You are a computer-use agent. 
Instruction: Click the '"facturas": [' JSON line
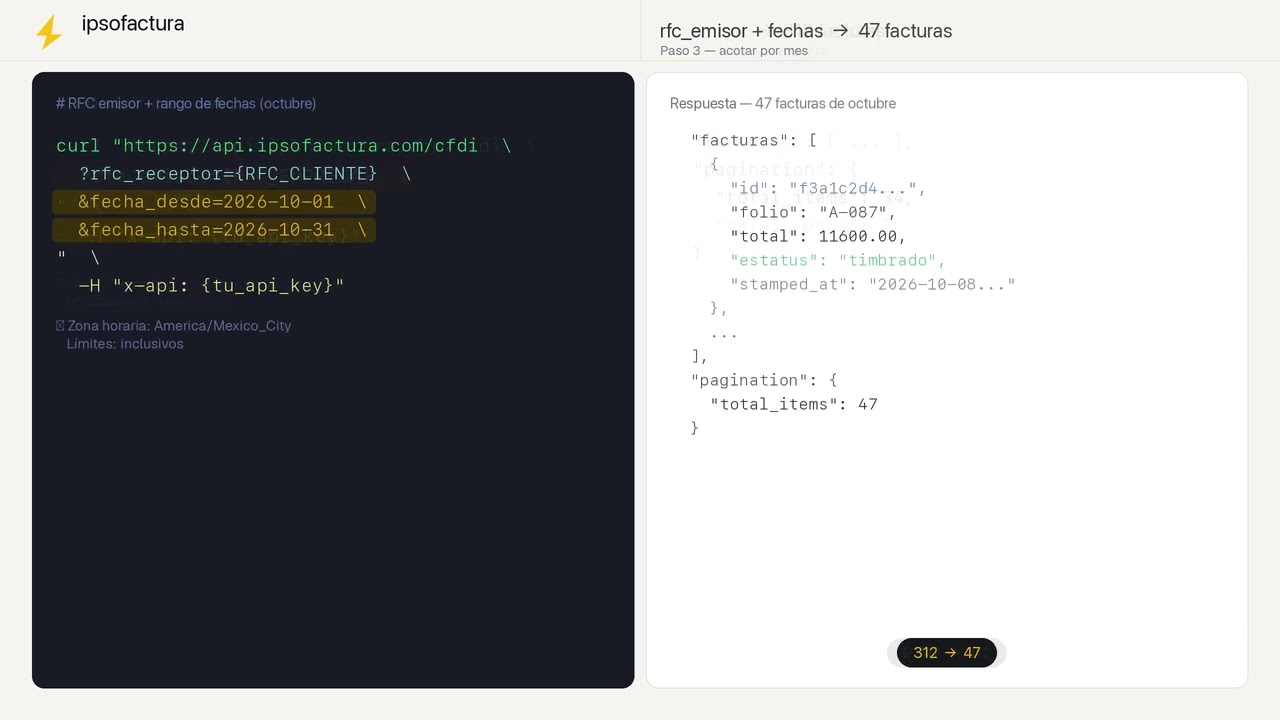pos(754,141)
